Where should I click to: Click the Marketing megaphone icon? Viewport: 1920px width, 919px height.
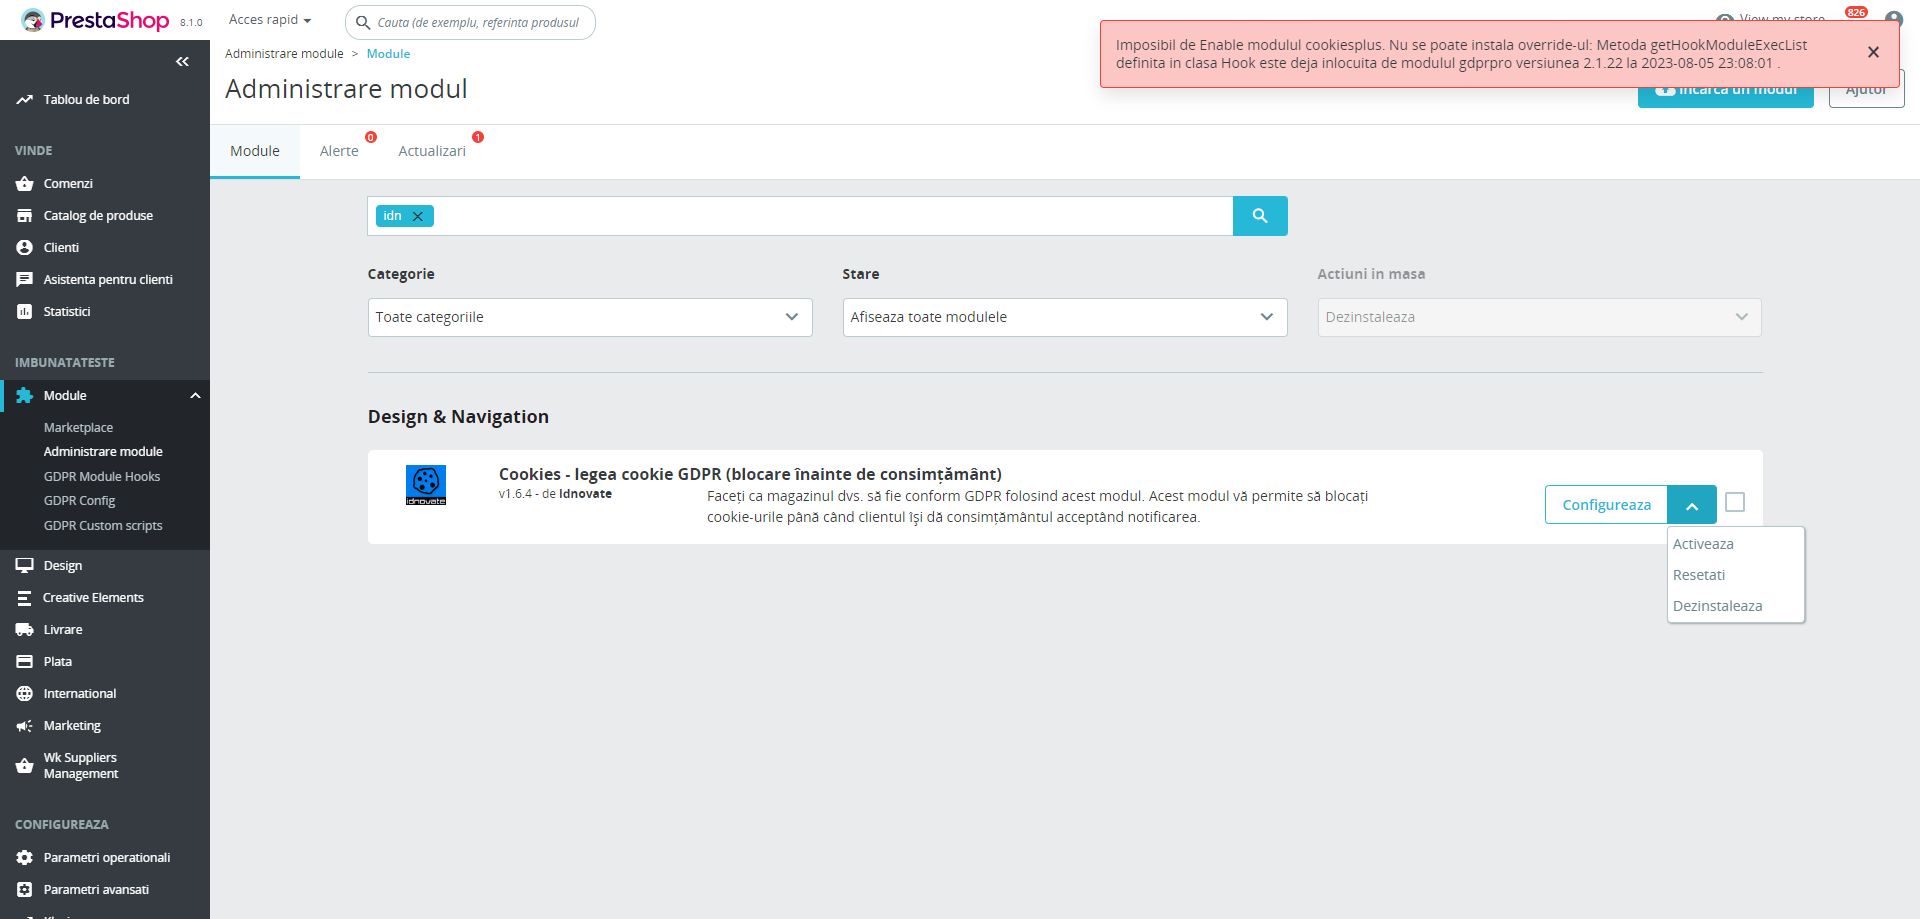click(x=24, y=725)
